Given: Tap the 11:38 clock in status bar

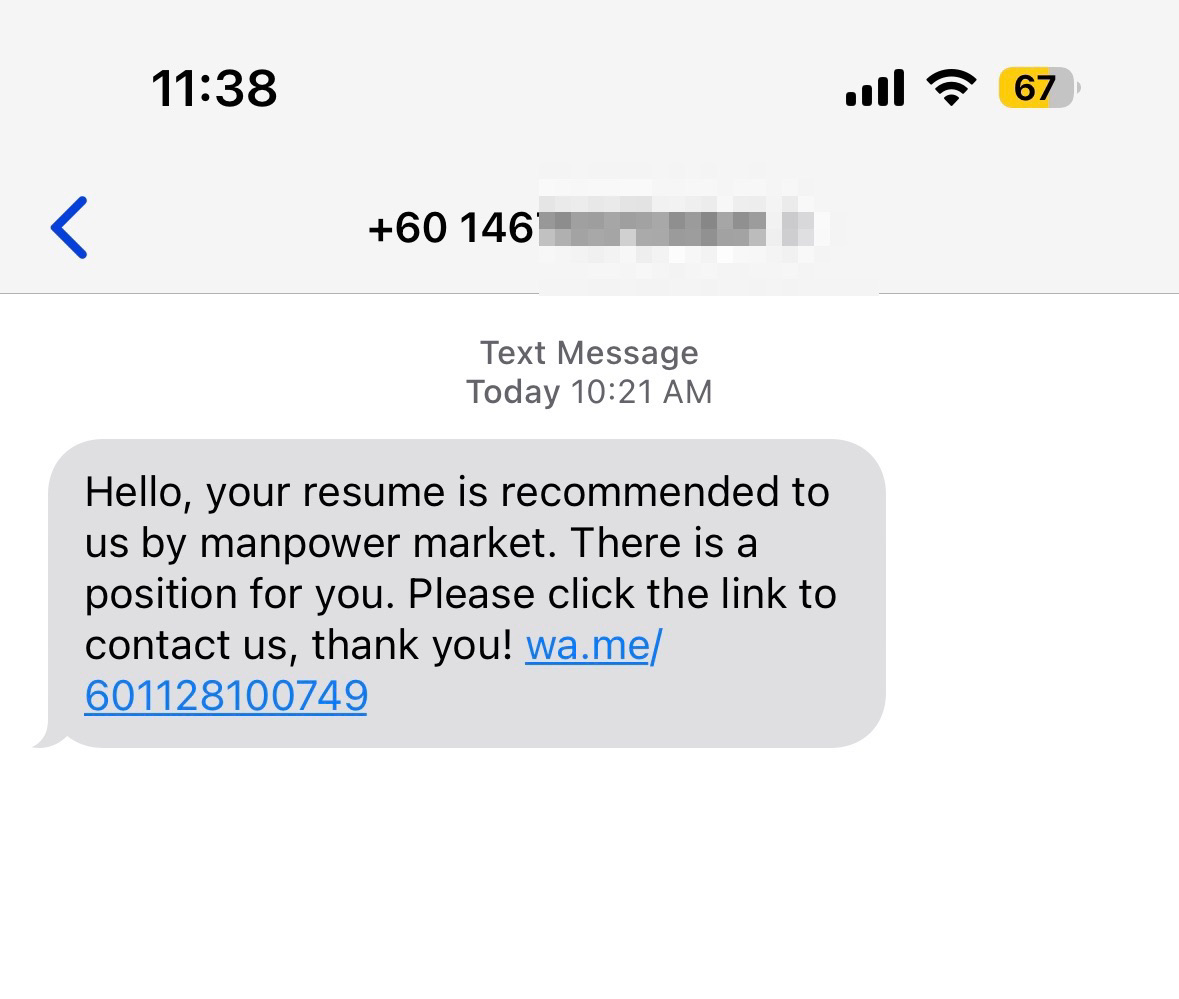Looking at the screenshot, I should [x=214, y=88].
